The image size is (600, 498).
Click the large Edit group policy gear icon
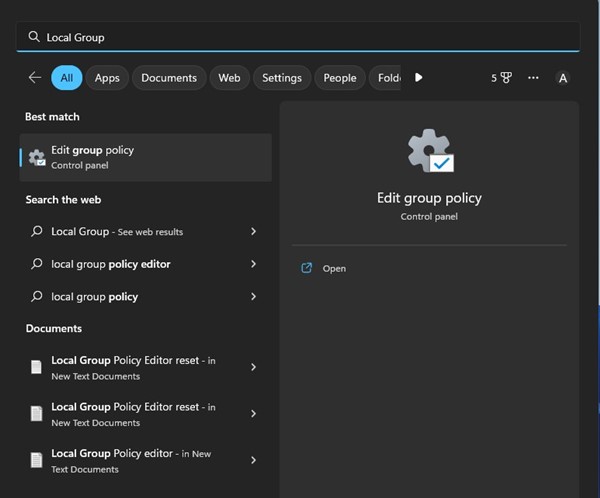coord(429,151)
